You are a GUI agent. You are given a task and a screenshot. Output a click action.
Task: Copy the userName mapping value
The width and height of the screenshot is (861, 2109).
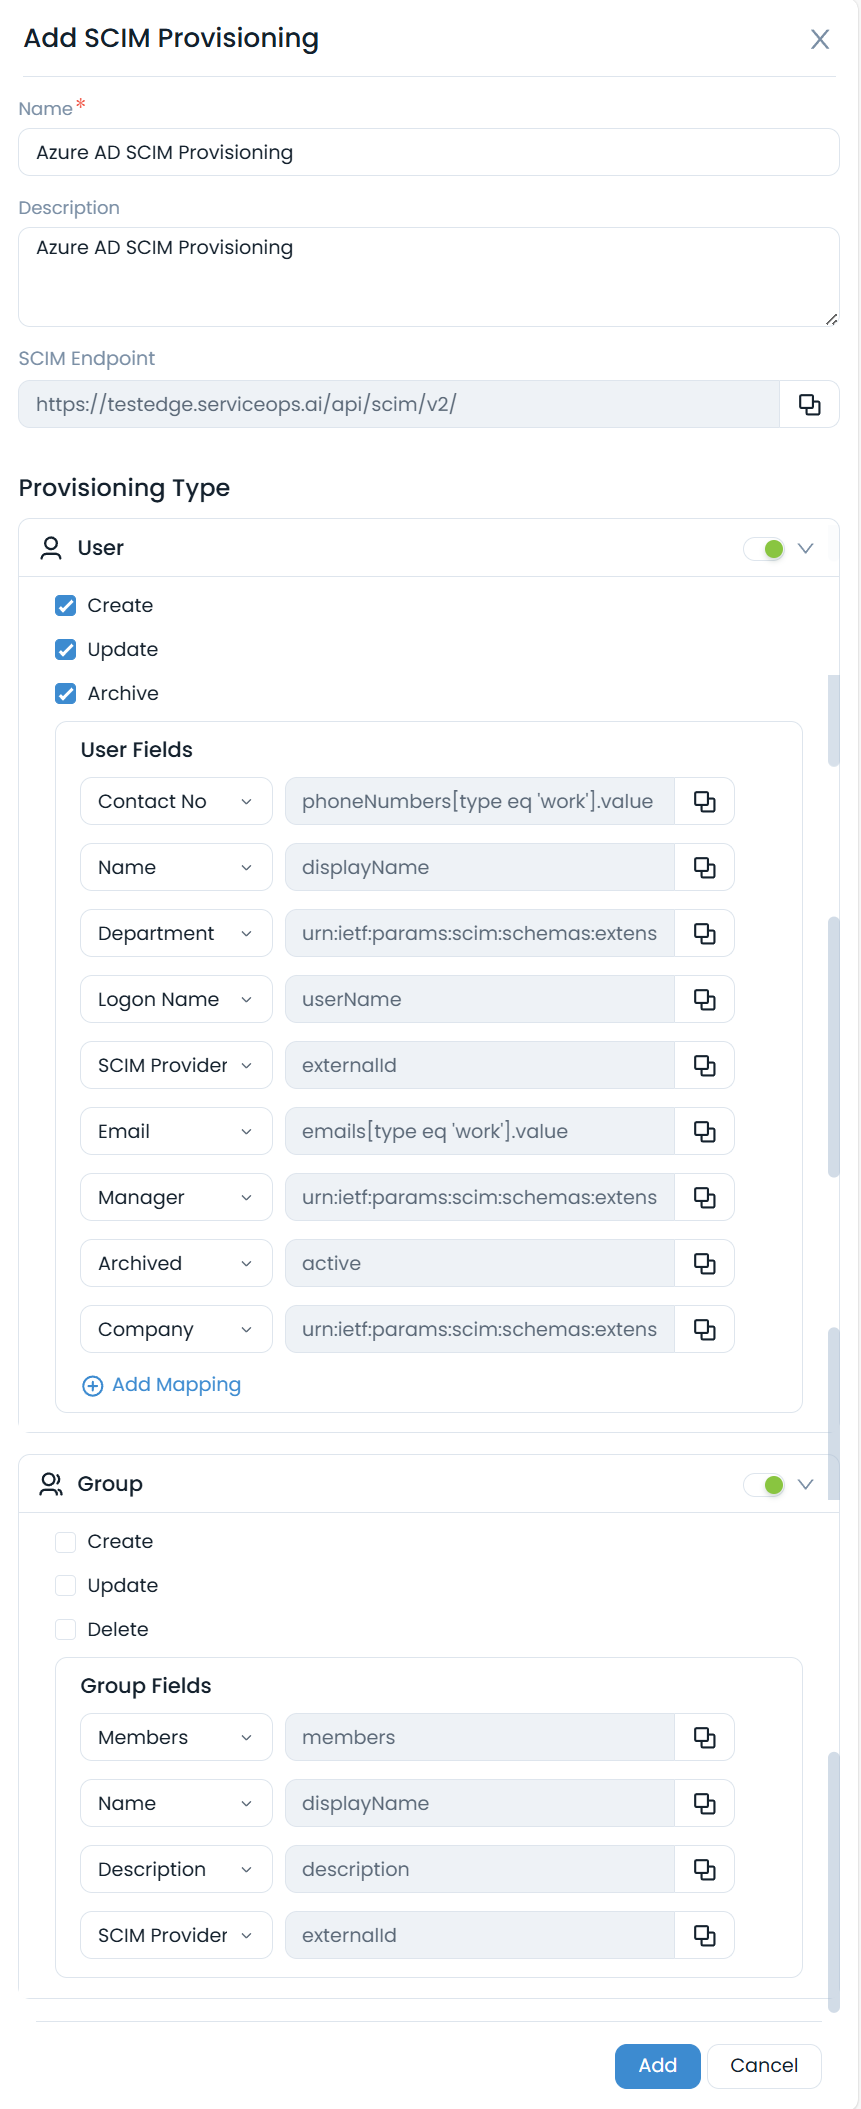pos(705,1000)
